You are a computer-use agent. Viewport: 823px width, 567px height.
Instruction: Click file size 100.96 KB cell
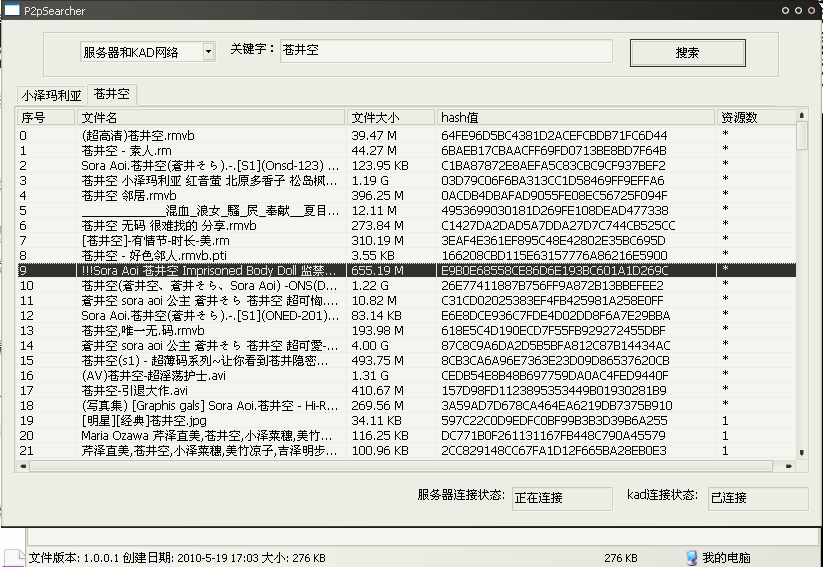tap(379, 450)
